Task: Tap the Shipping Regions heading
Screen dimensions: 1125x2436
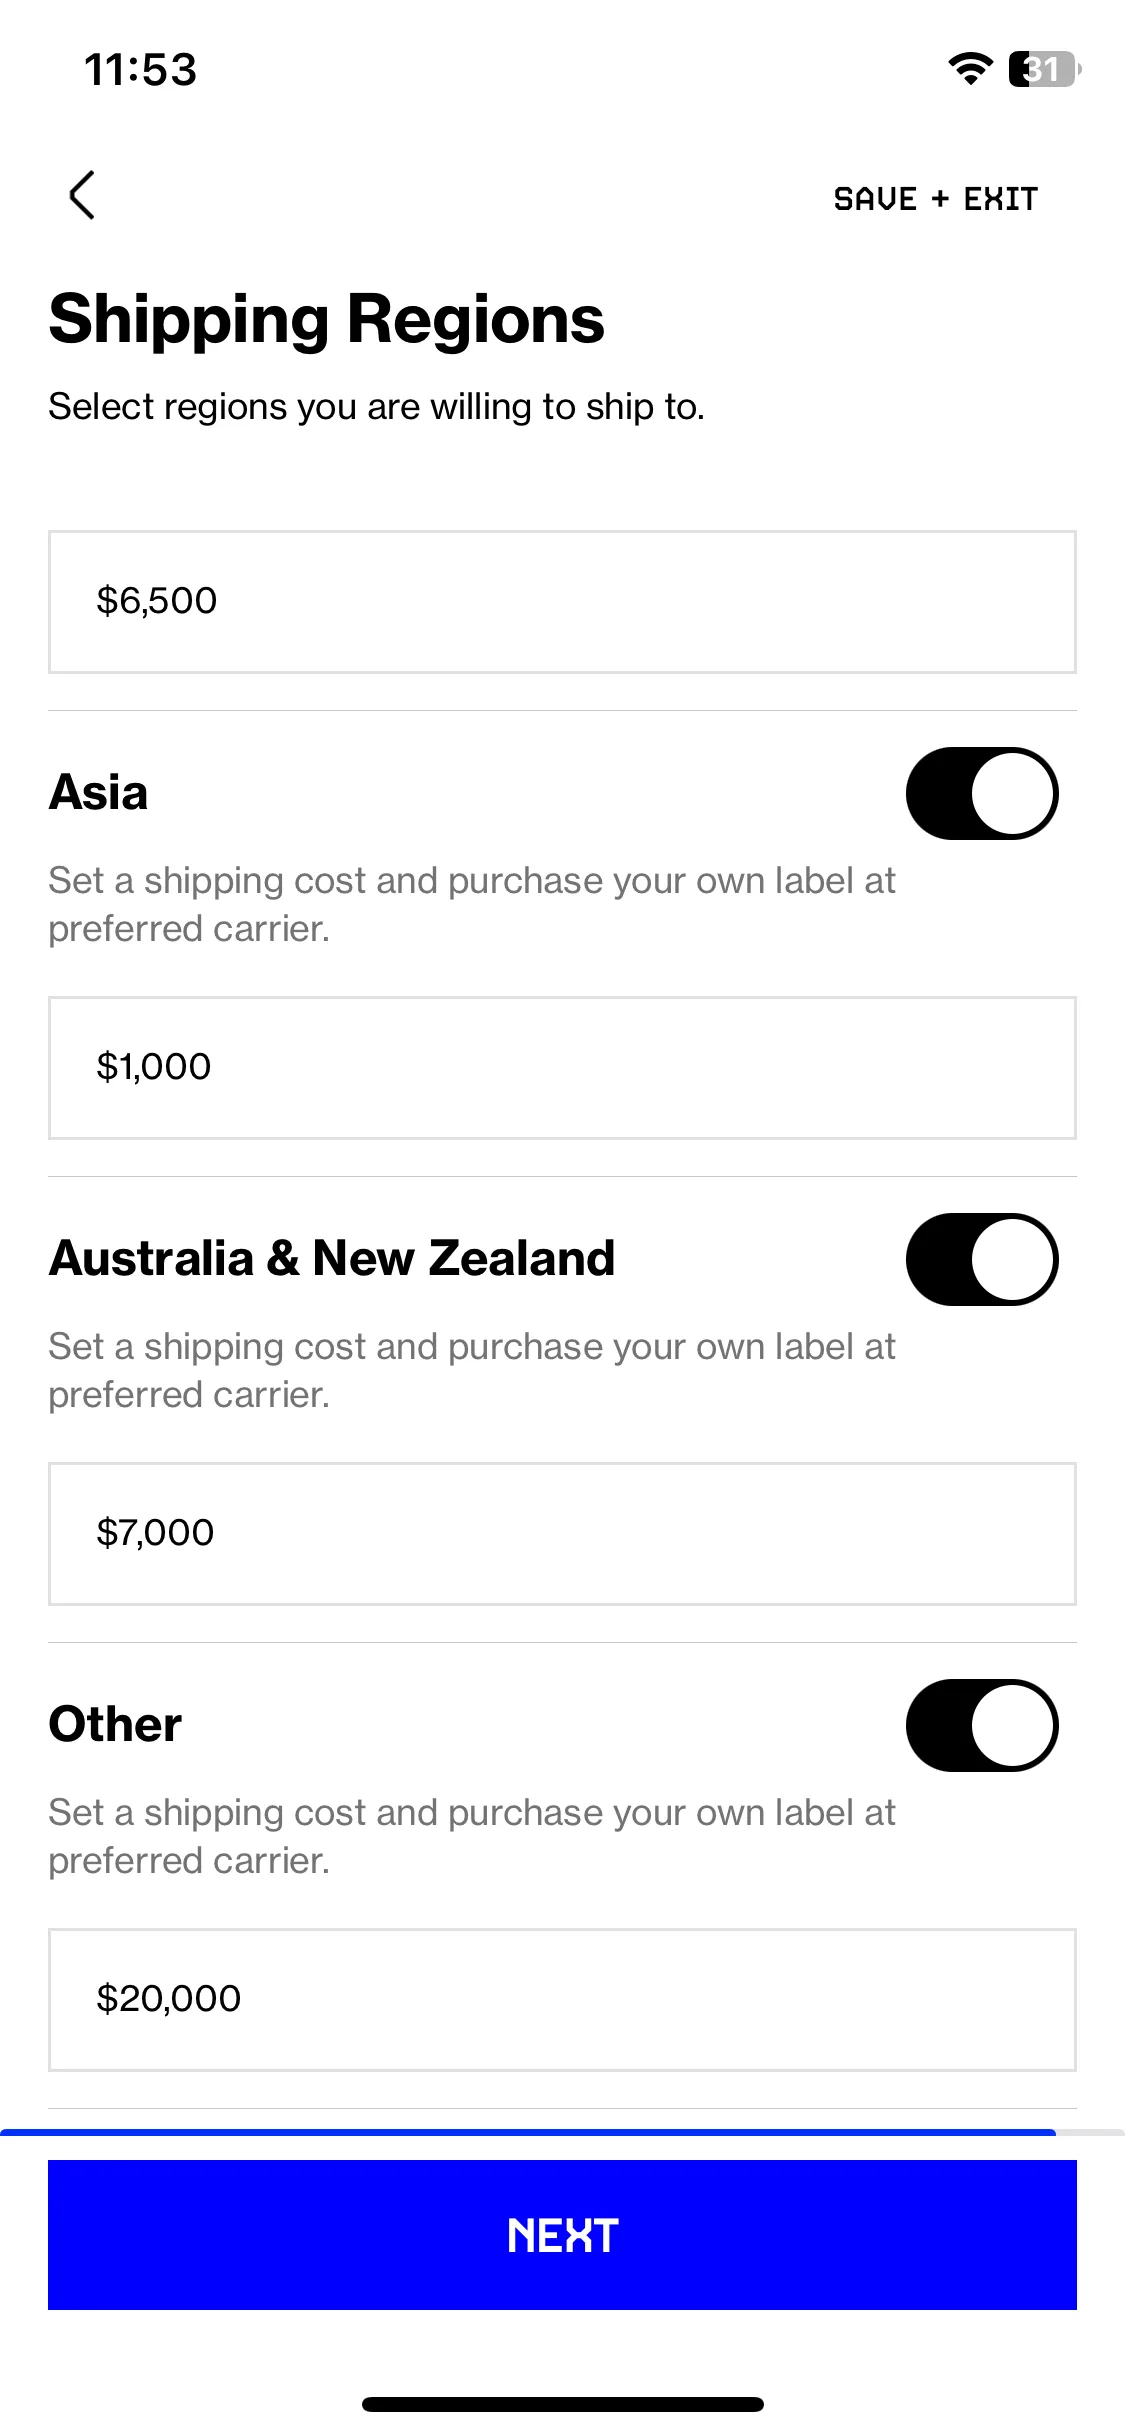Action: click(326, 320)
